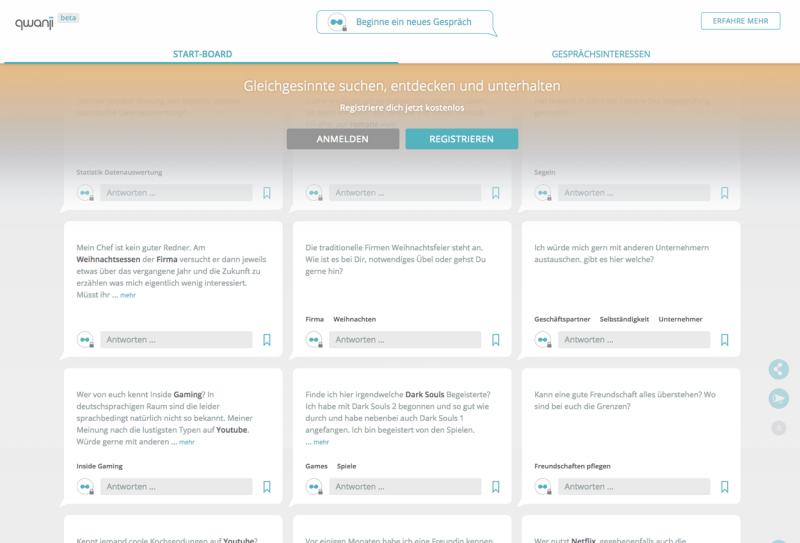Select the Start-Board tab
This screenshot has height=543, width=800.
(200, 54)
